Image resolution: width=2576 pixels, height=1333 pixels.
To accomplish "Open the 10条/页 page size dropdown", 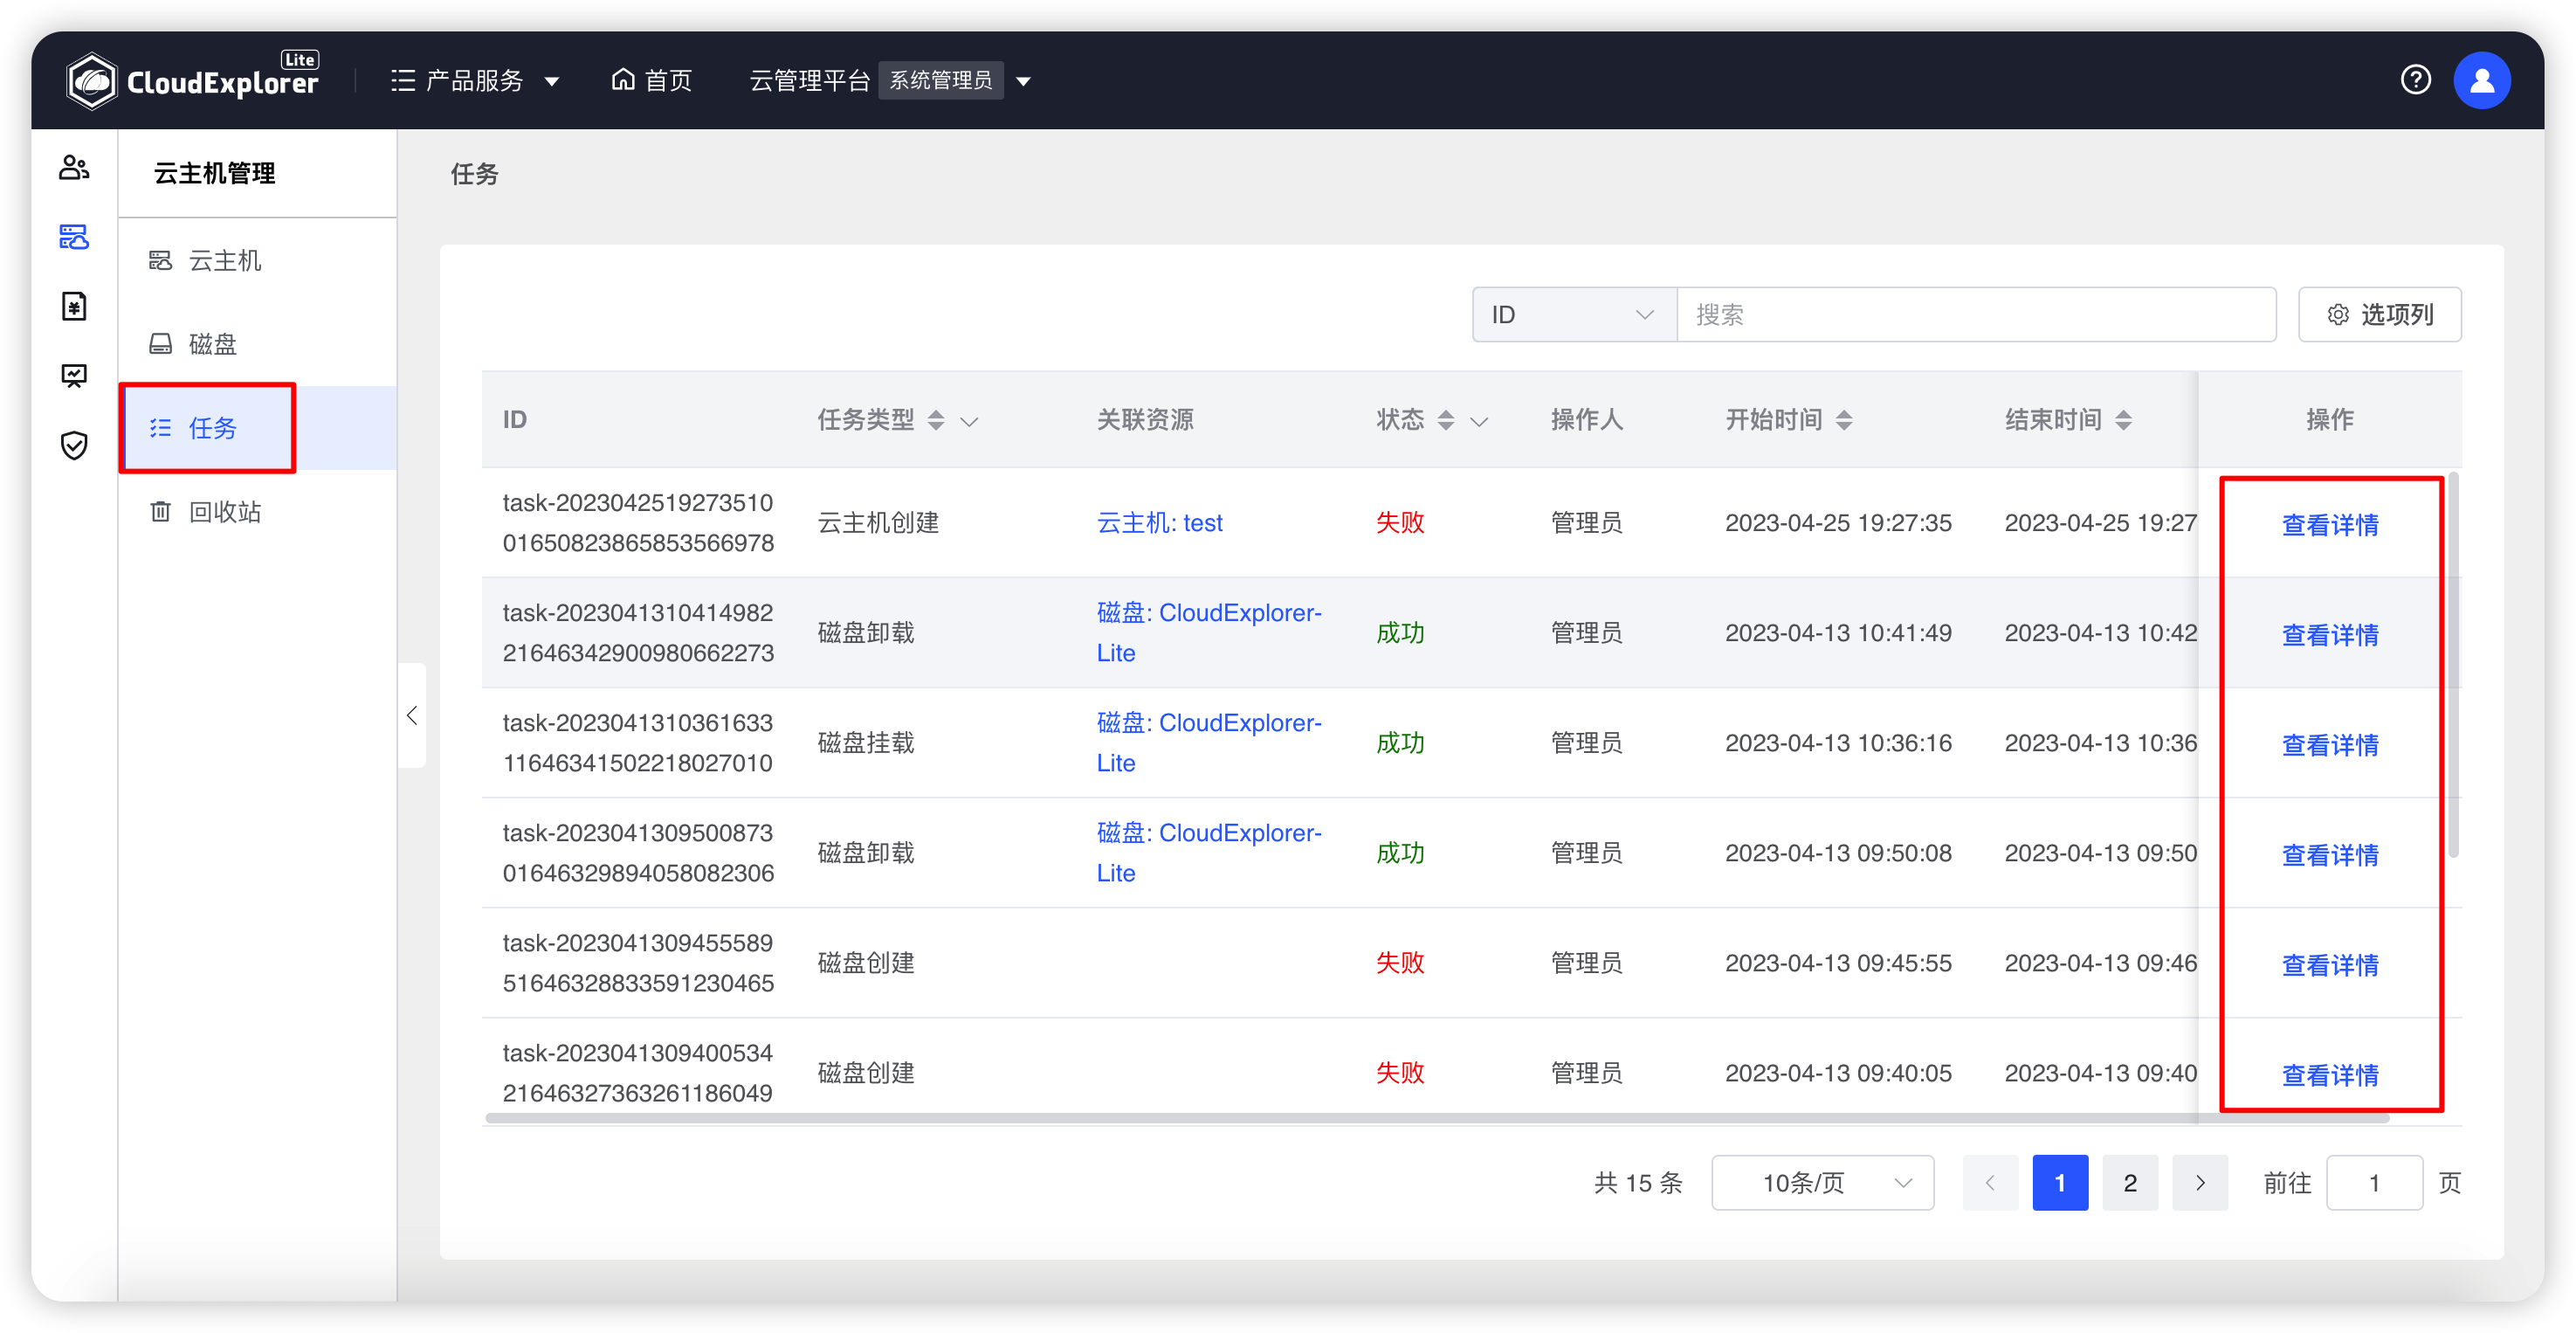I will pos(1822,1183).
